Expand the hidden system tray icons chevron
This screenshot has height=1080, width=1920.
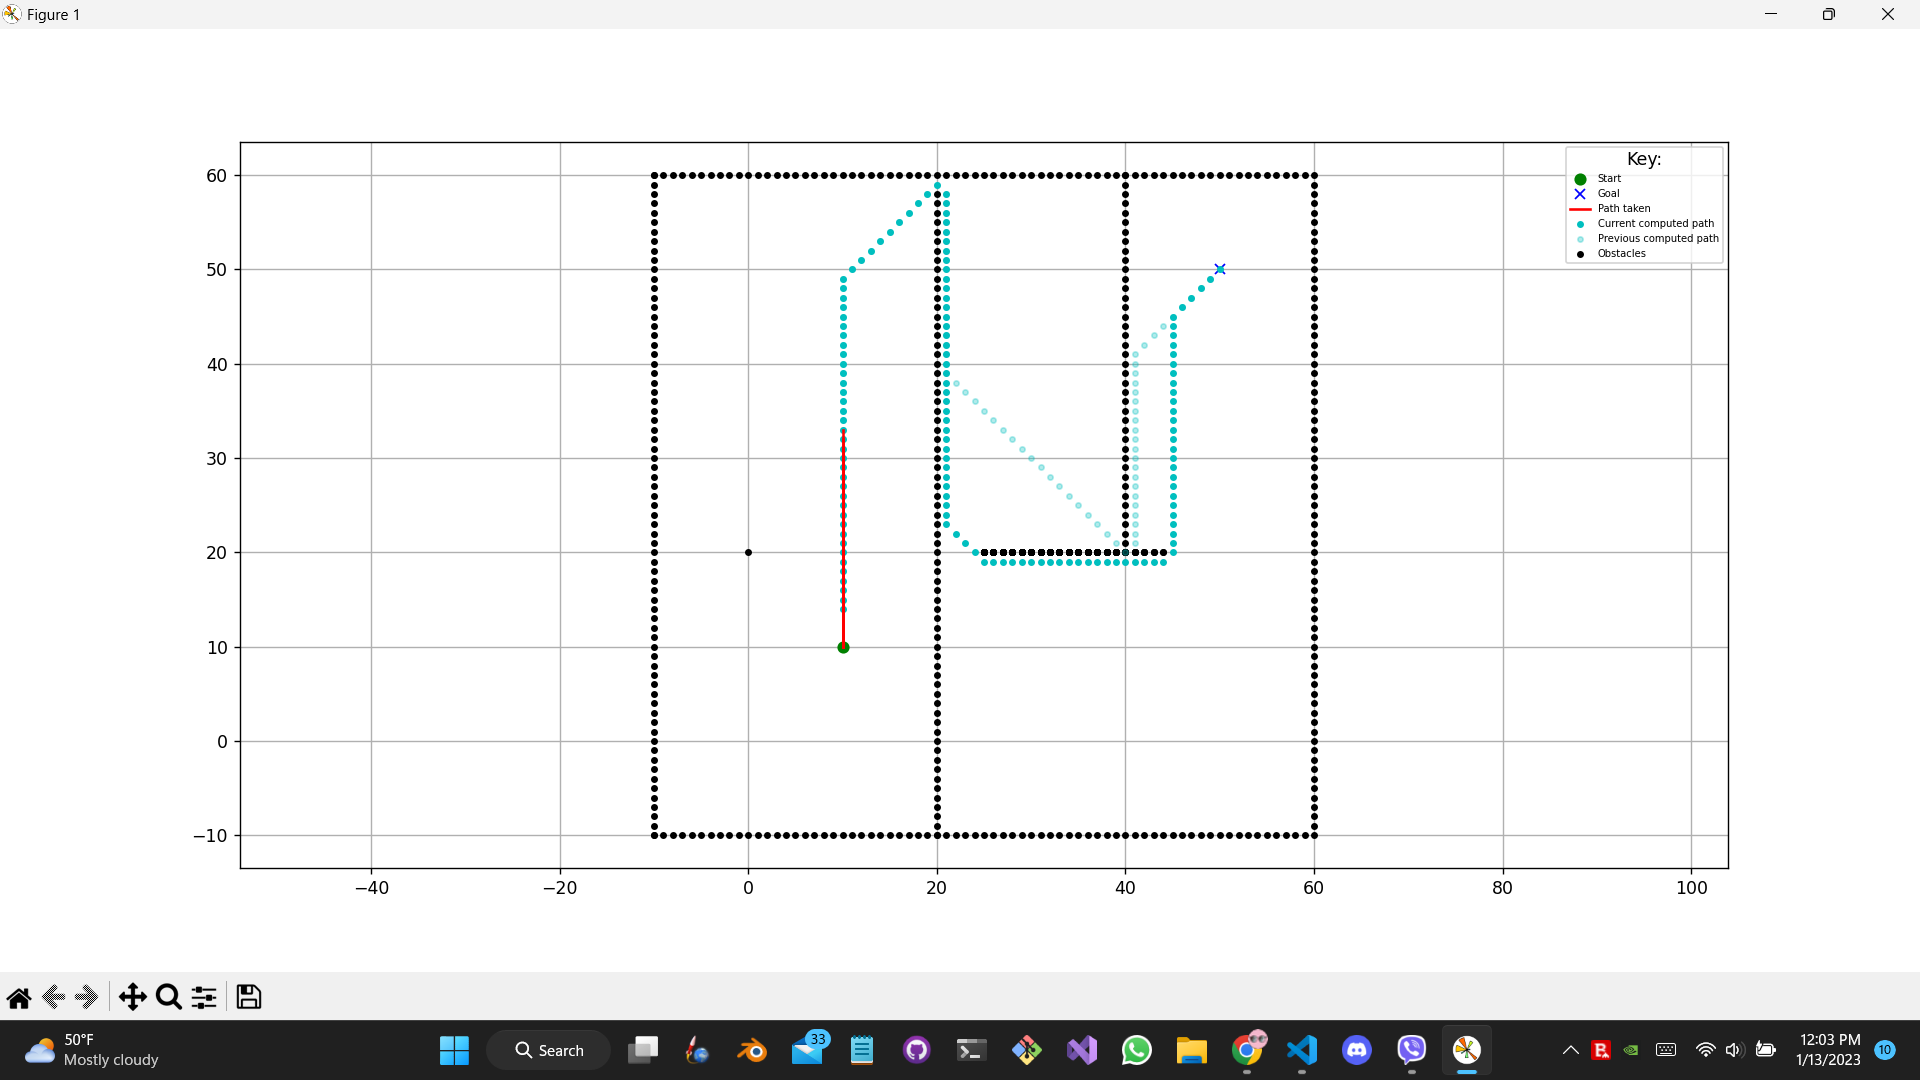coord(1570,1050)
